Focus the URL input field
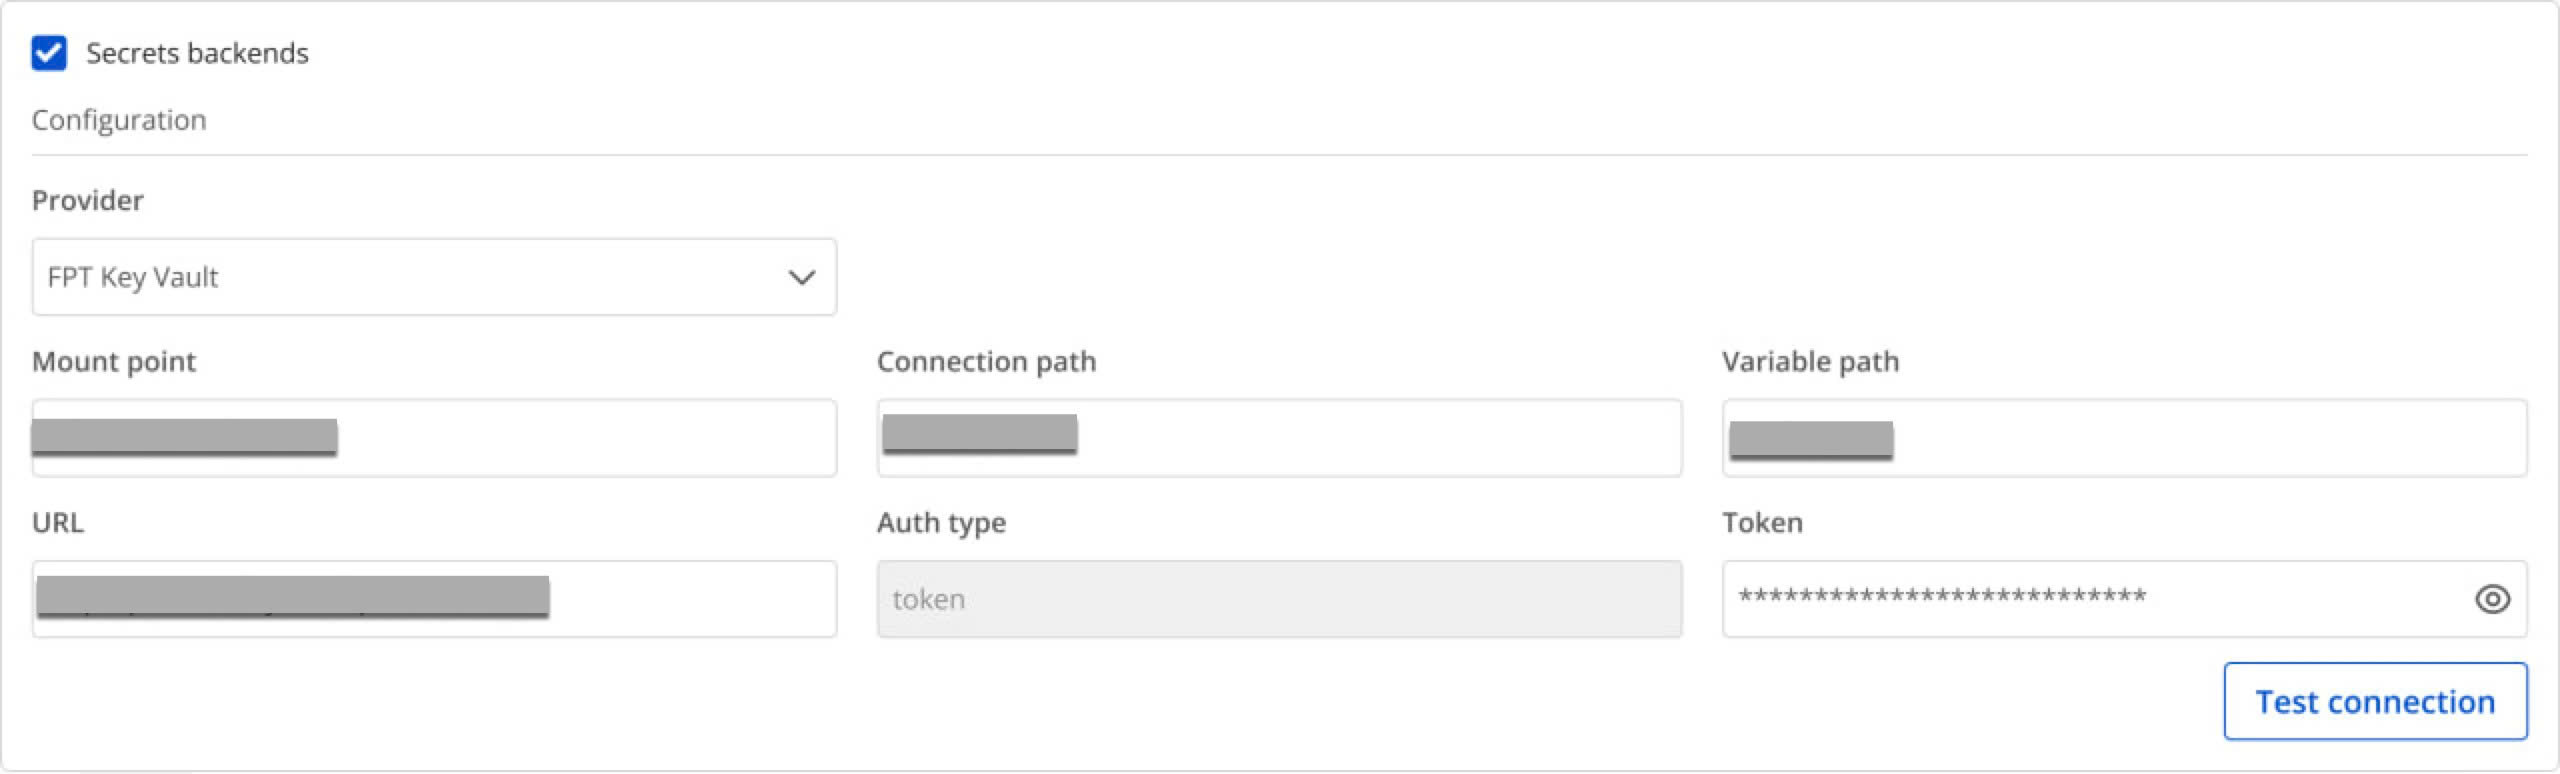 434,599
